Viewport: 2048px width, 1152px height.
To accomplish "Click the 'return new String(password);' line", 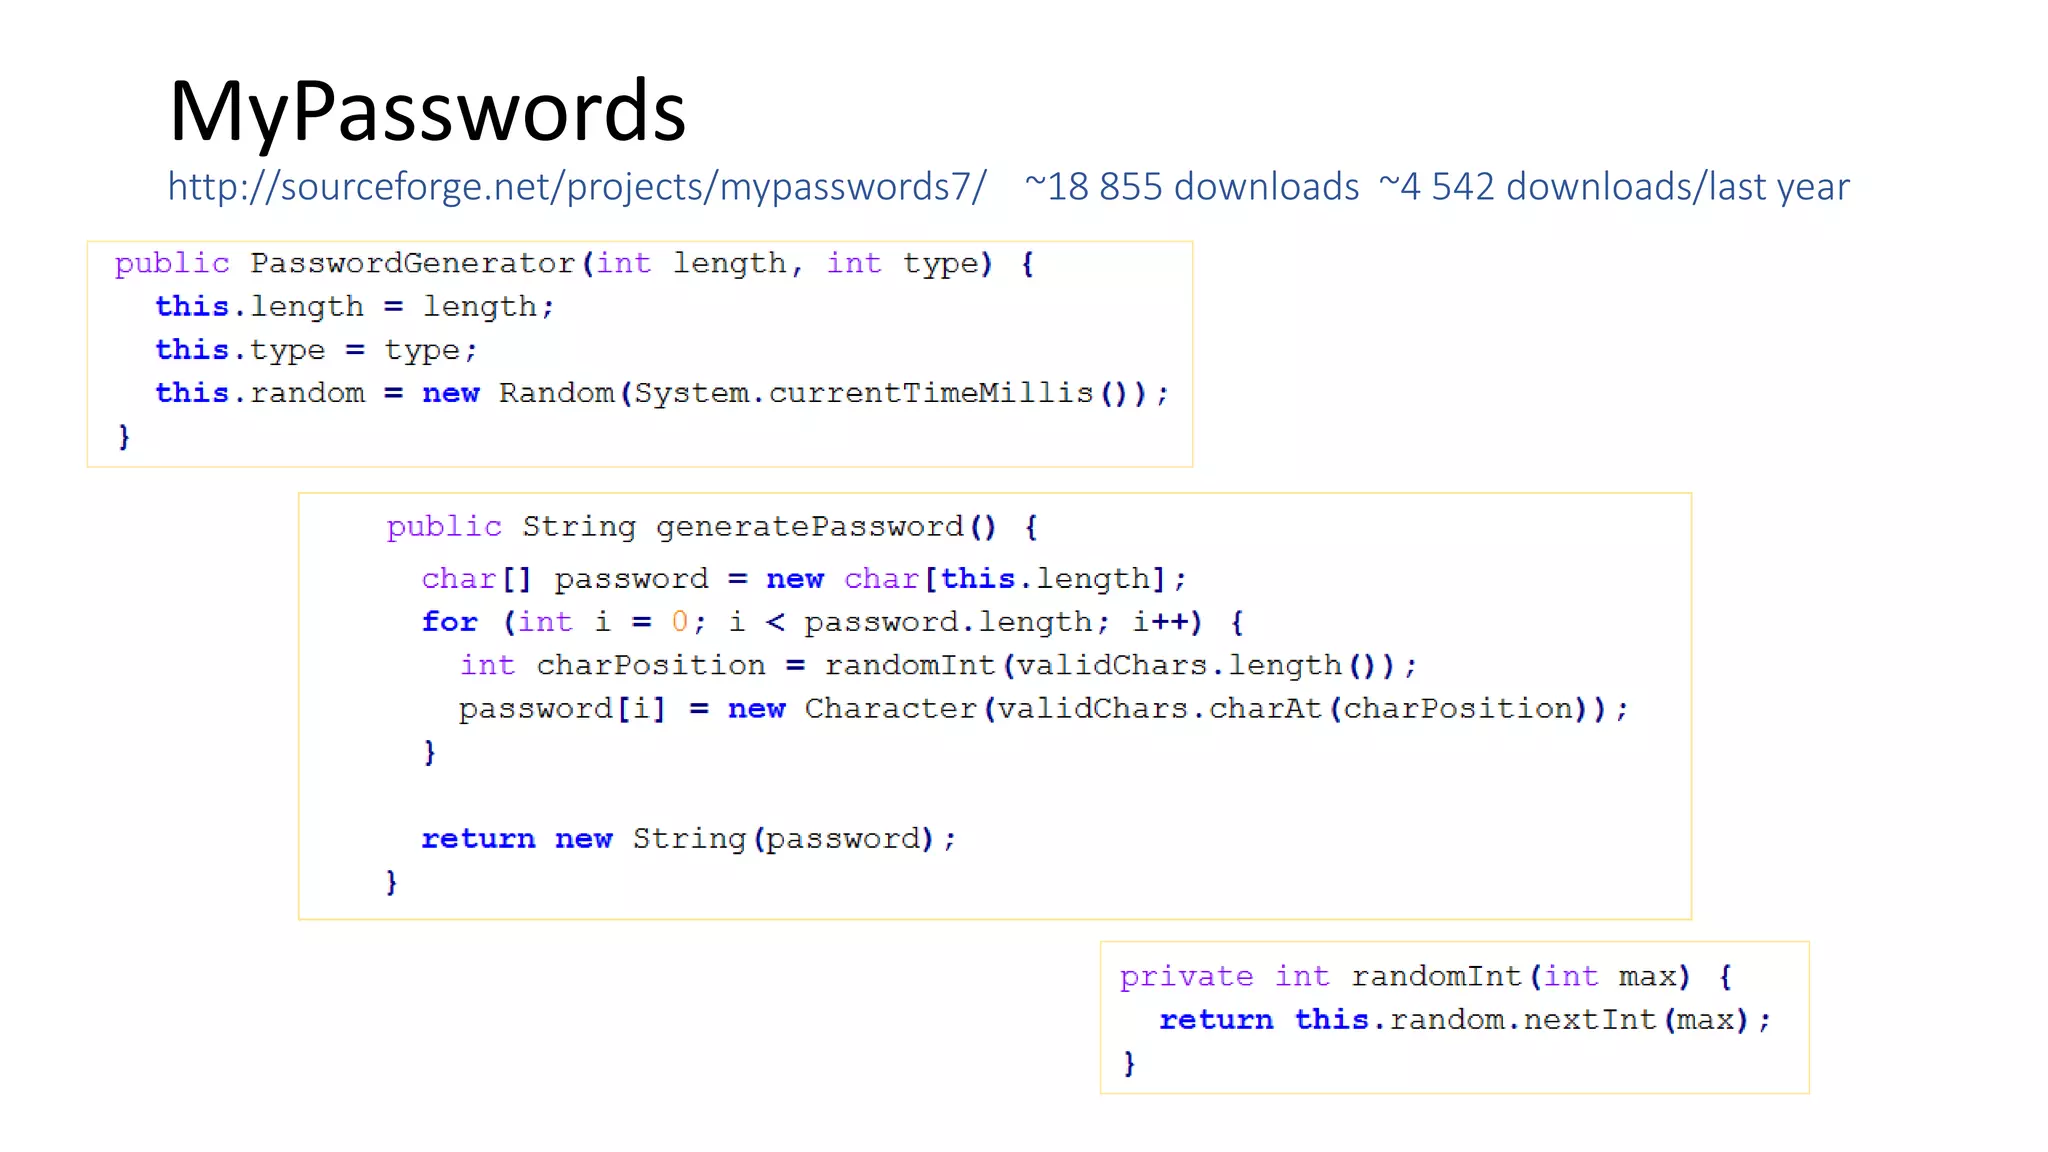I will pos(689,839).
